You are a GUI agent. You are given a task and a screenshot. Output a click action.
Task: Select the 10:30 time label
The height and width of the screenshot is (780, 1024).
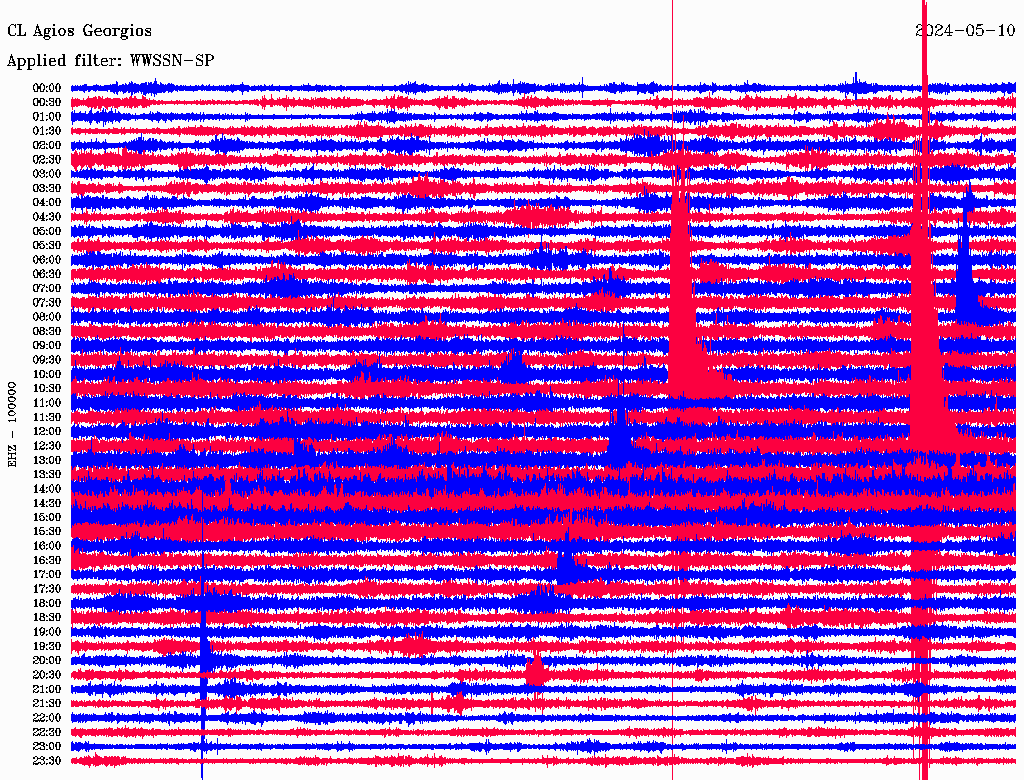47,389
